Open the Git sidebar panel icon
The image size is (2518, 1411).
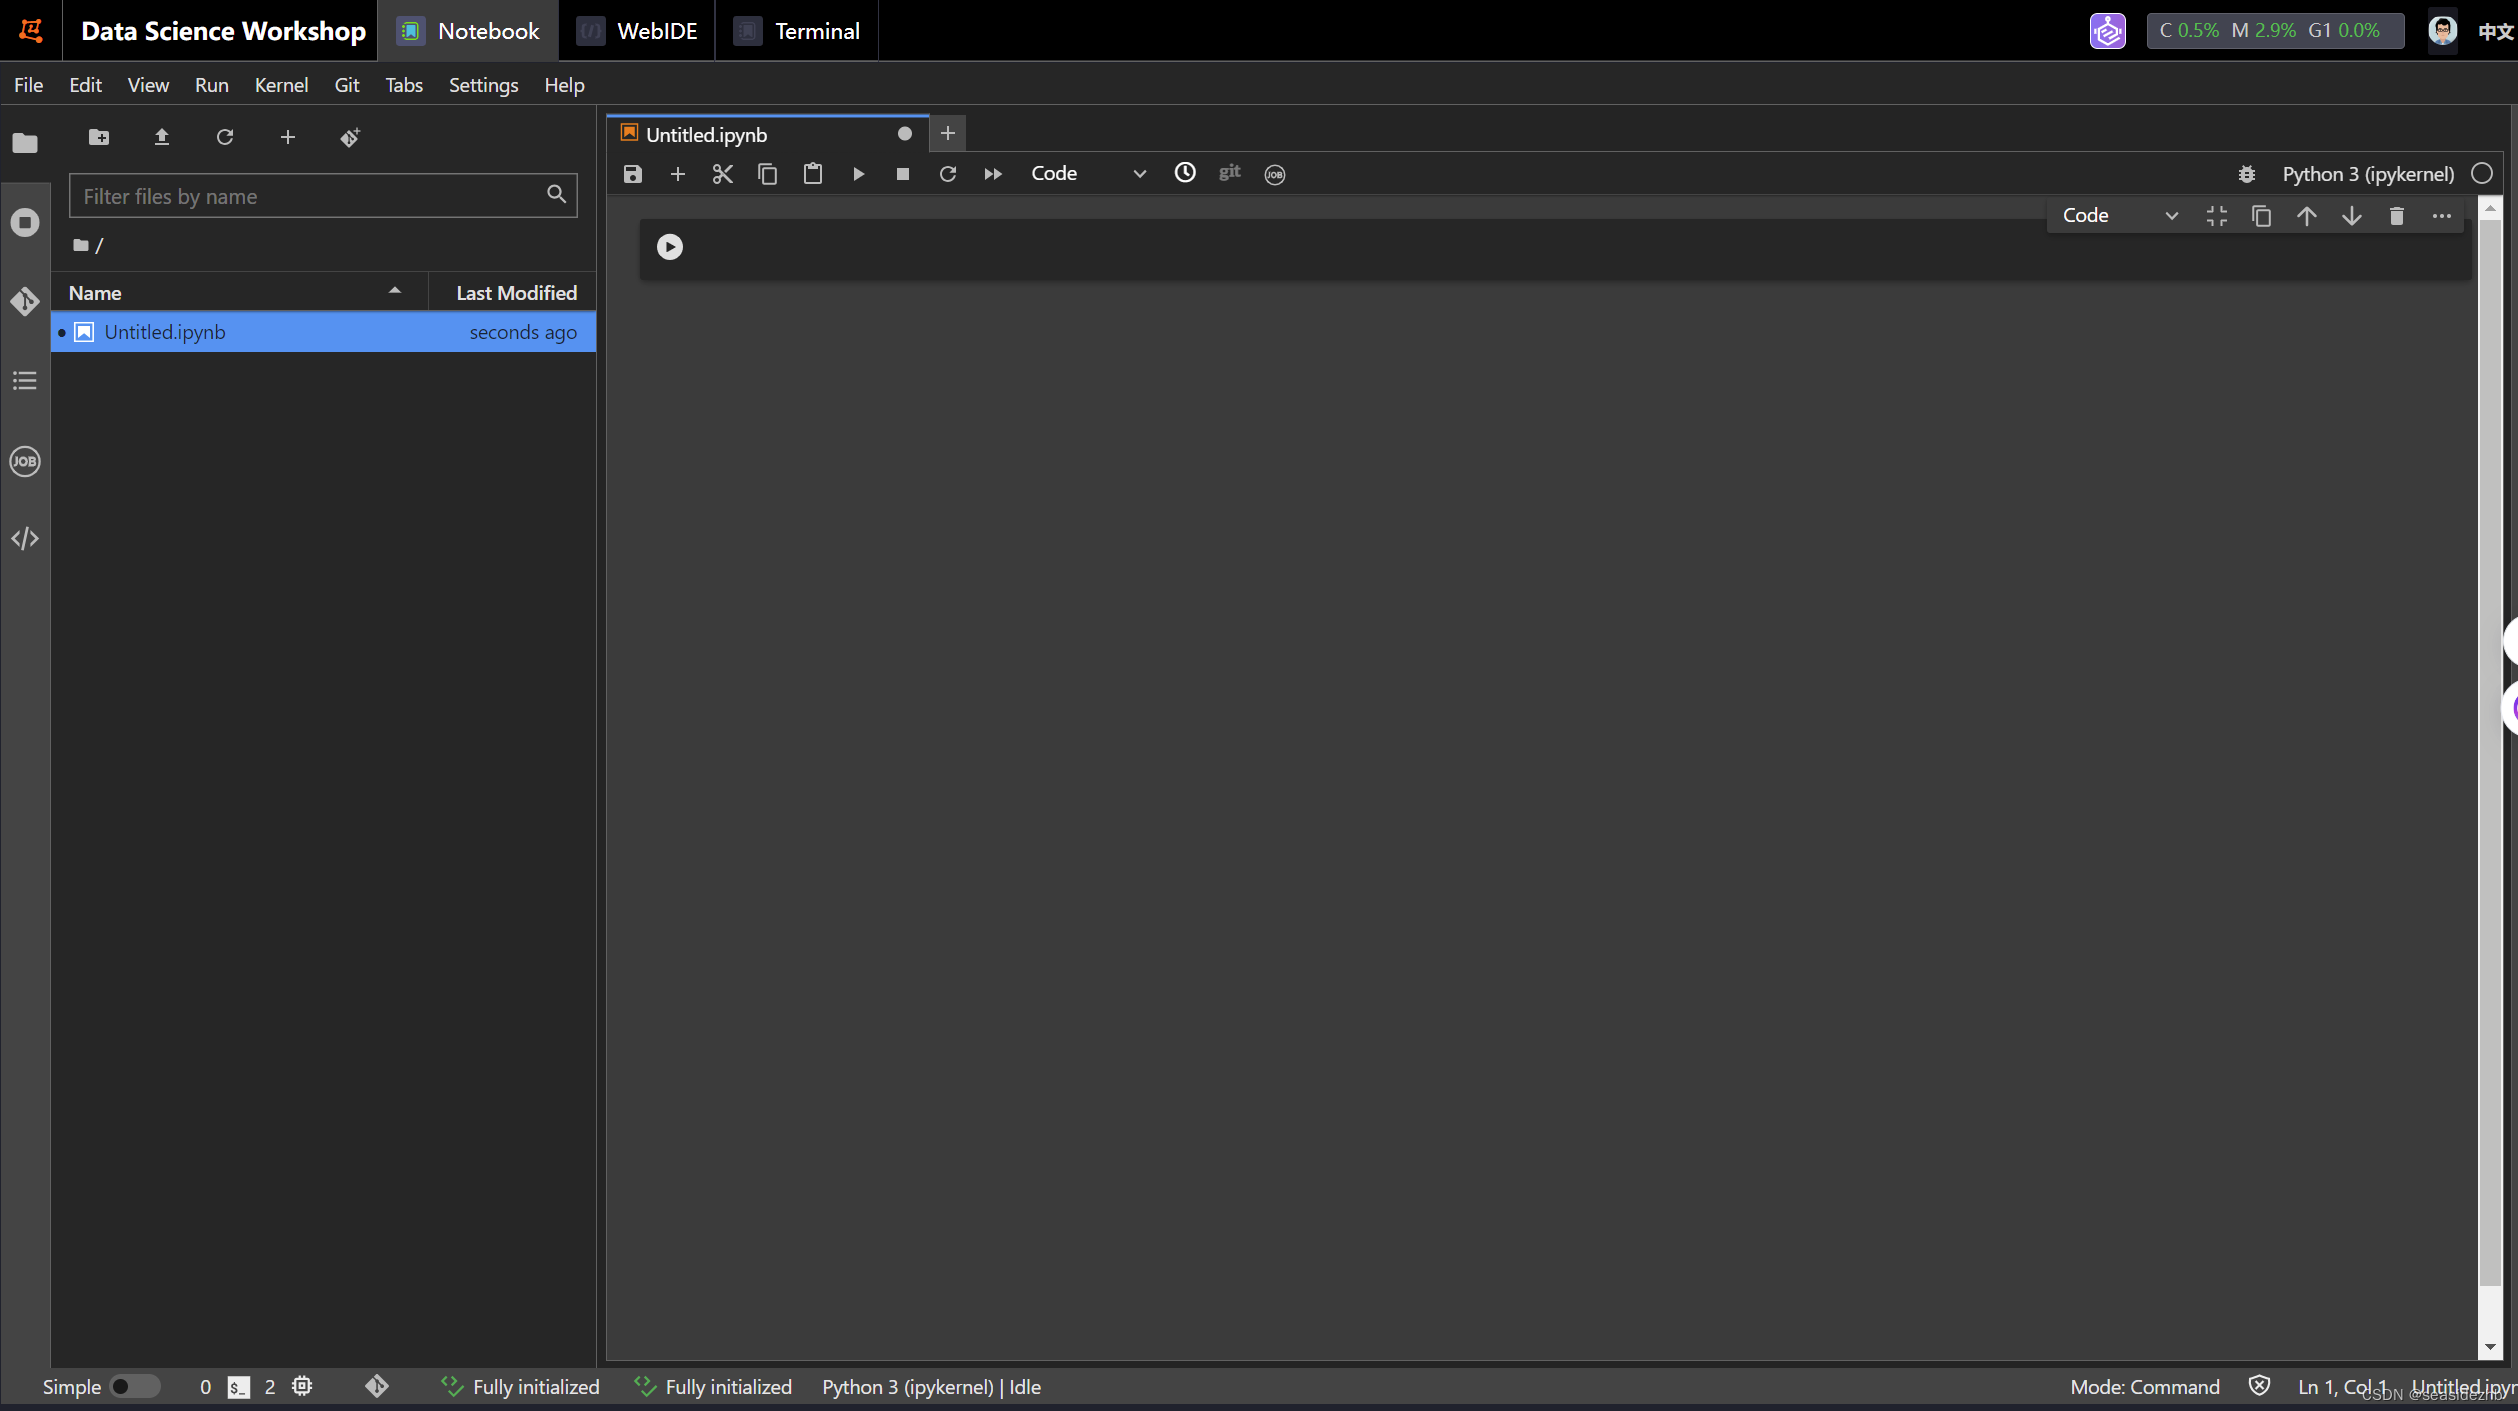pos(25,301)
